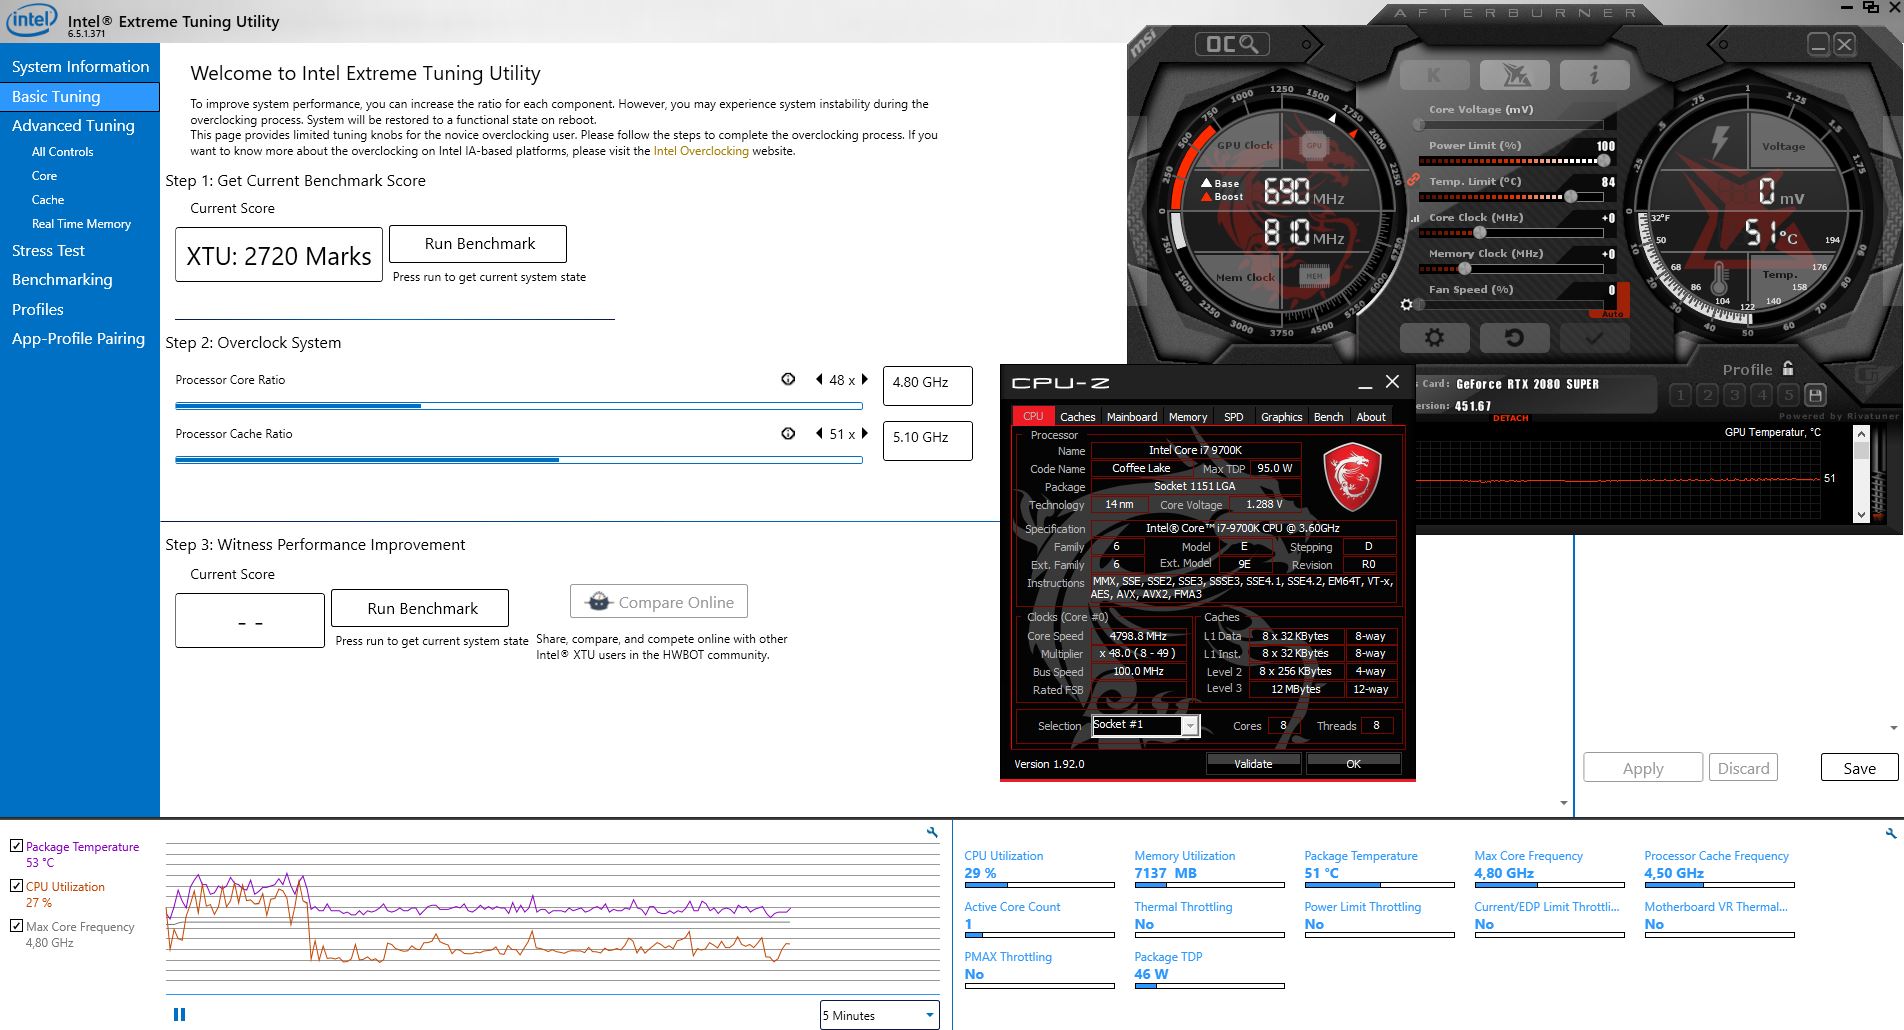Screen dimensions: 1904x1030
Task: Switch to the Memory tab in CPU-Z
Action: [x=1188, y=416]
